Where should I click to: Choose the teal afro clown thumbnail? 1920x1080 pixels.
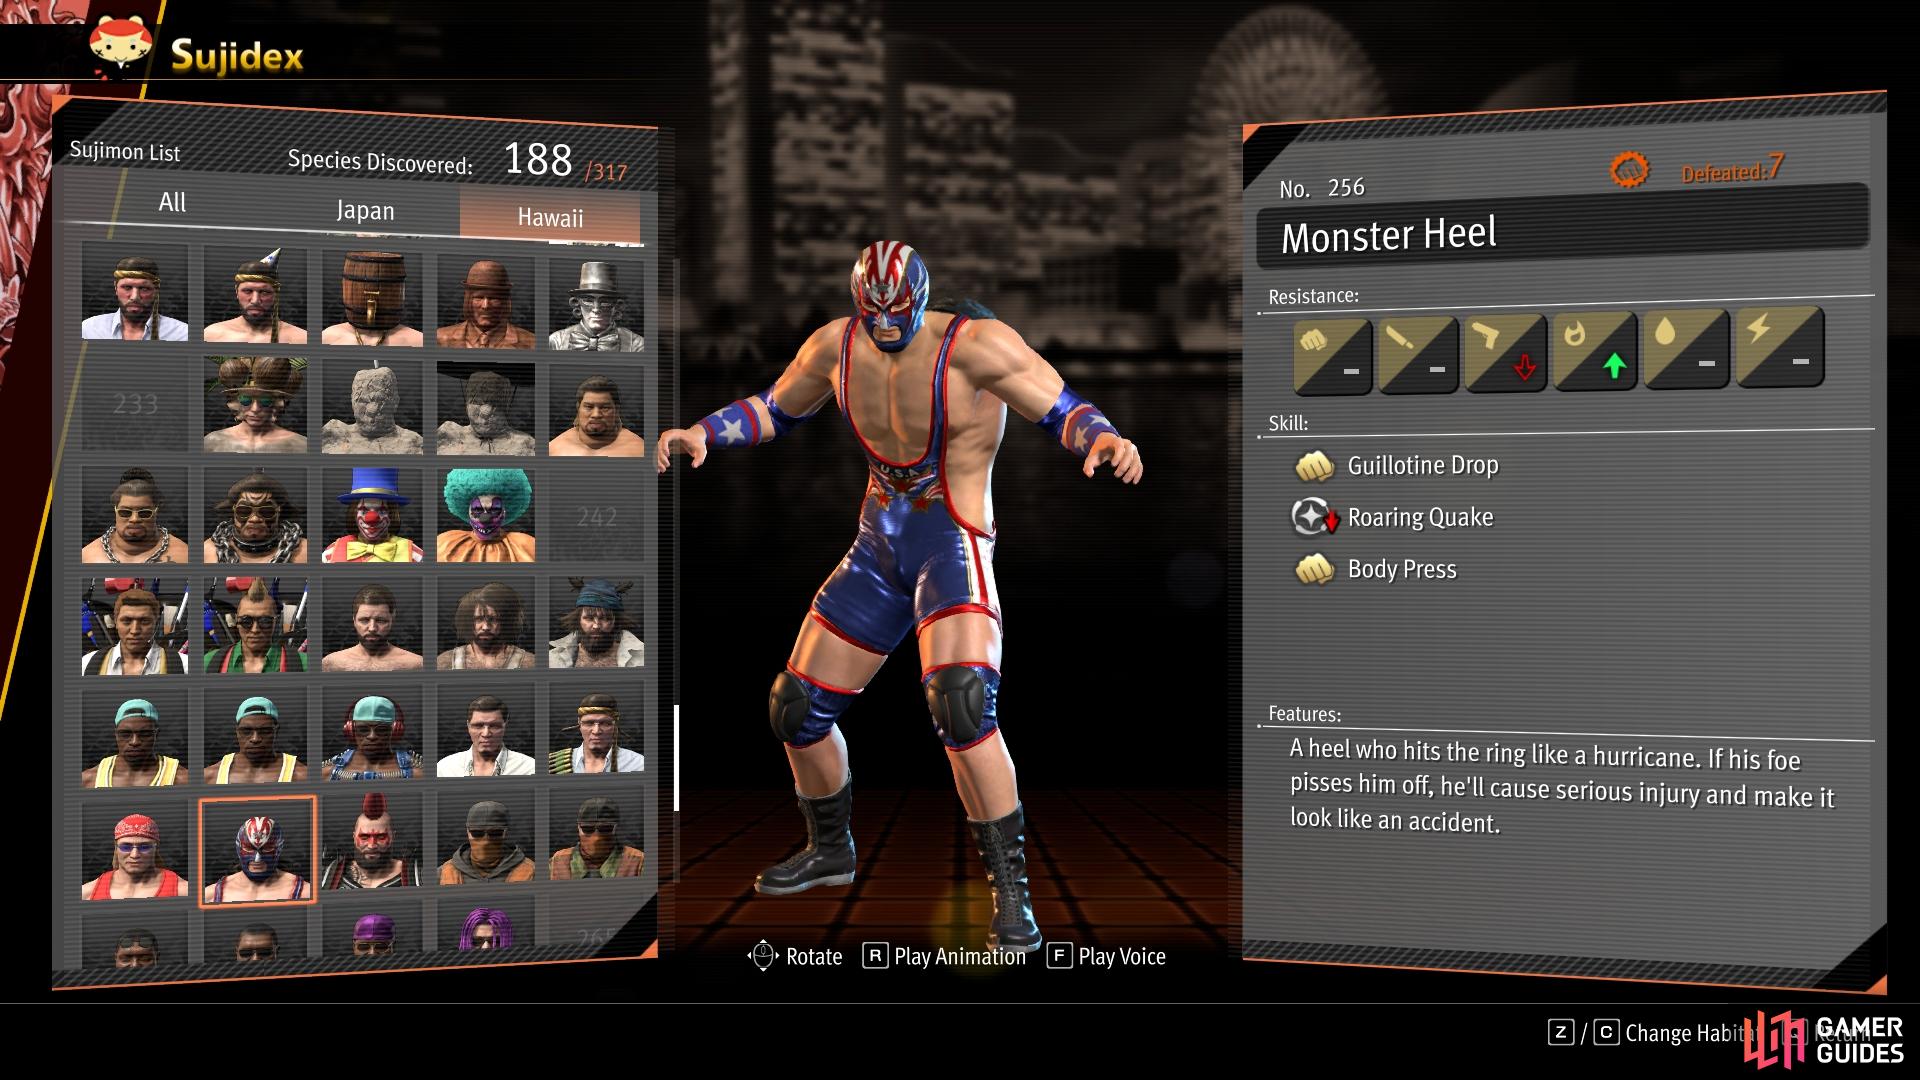pos(486,515)
